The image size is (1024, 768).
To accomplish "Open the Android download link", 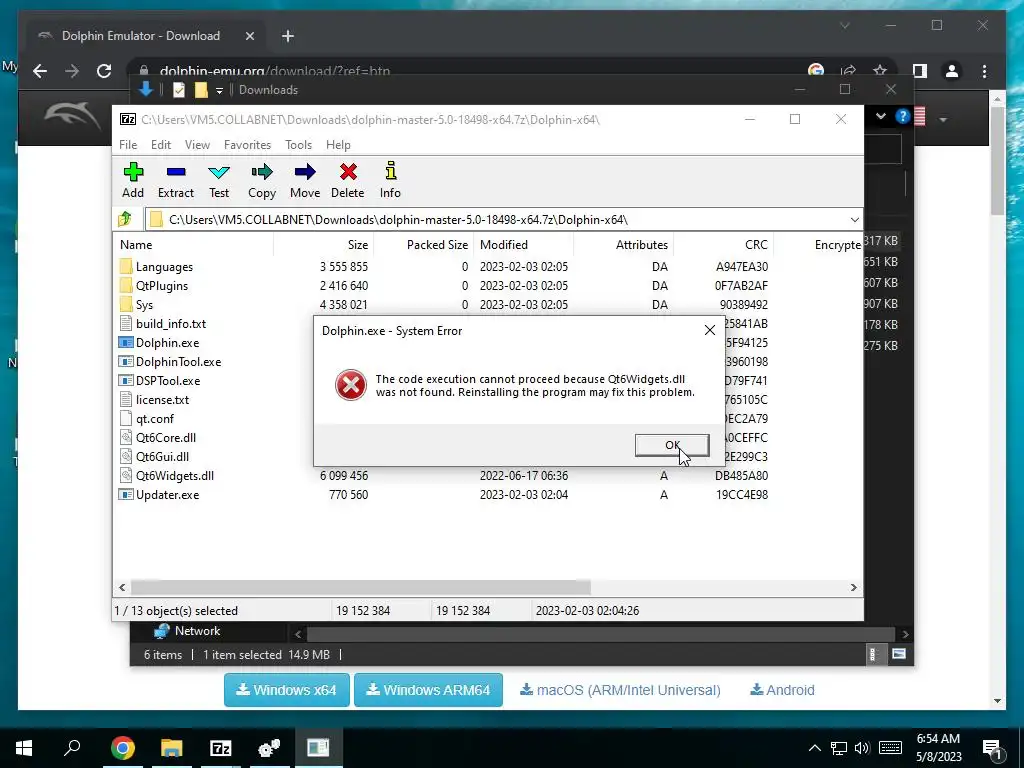I will pyautogui.click(x=782, y=690).
